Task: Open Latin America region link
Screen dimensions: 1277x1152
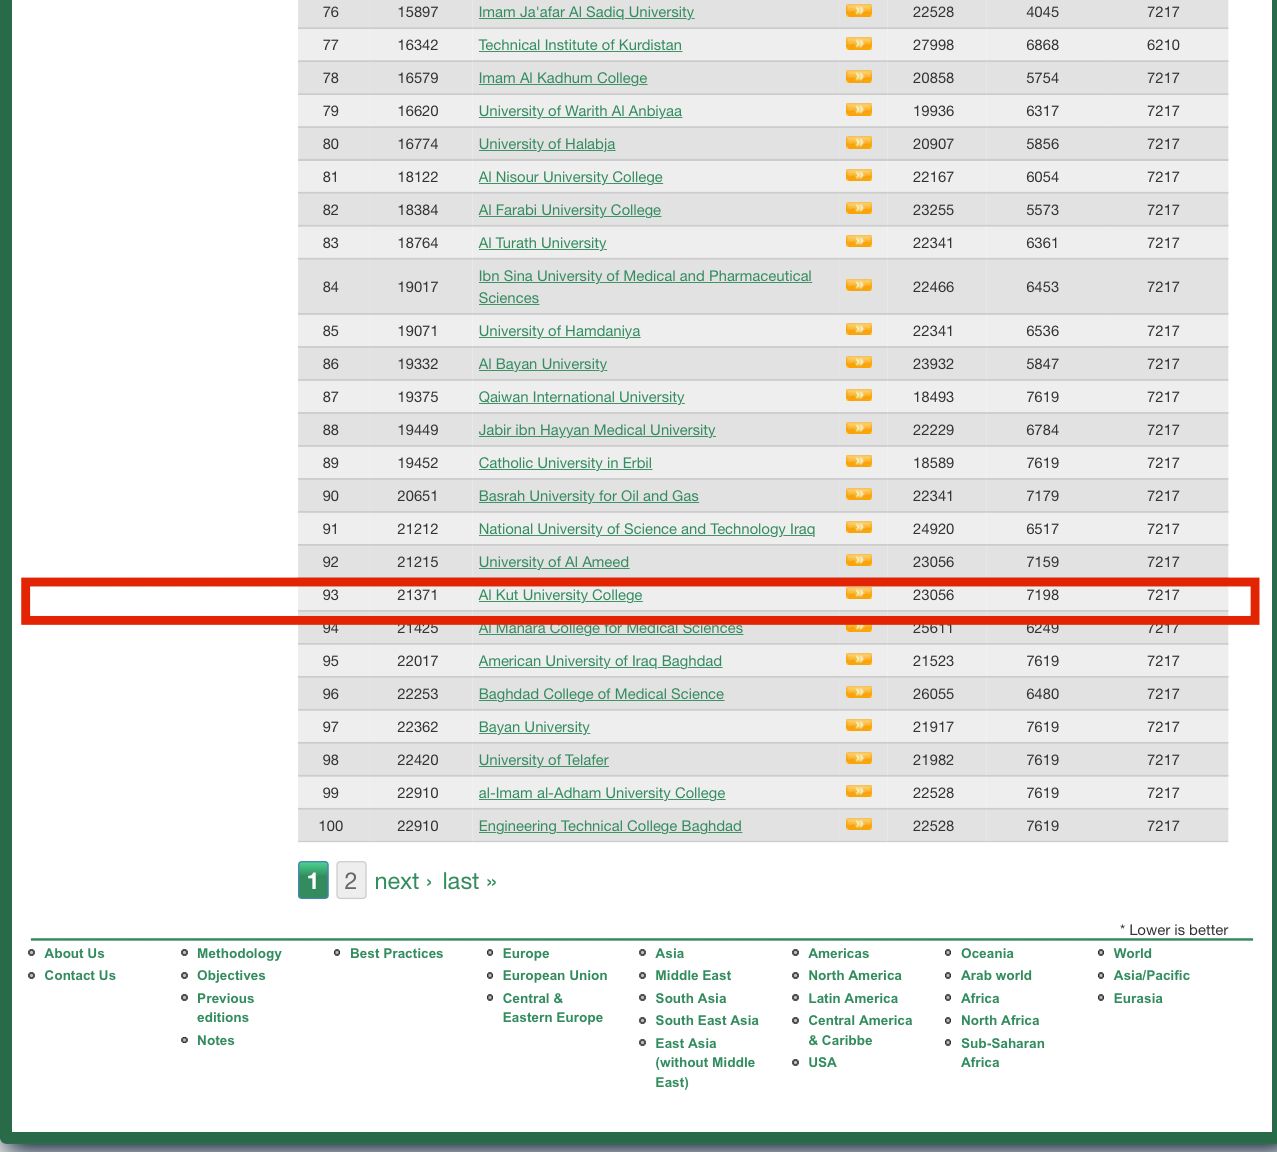Action: [853, 998]
